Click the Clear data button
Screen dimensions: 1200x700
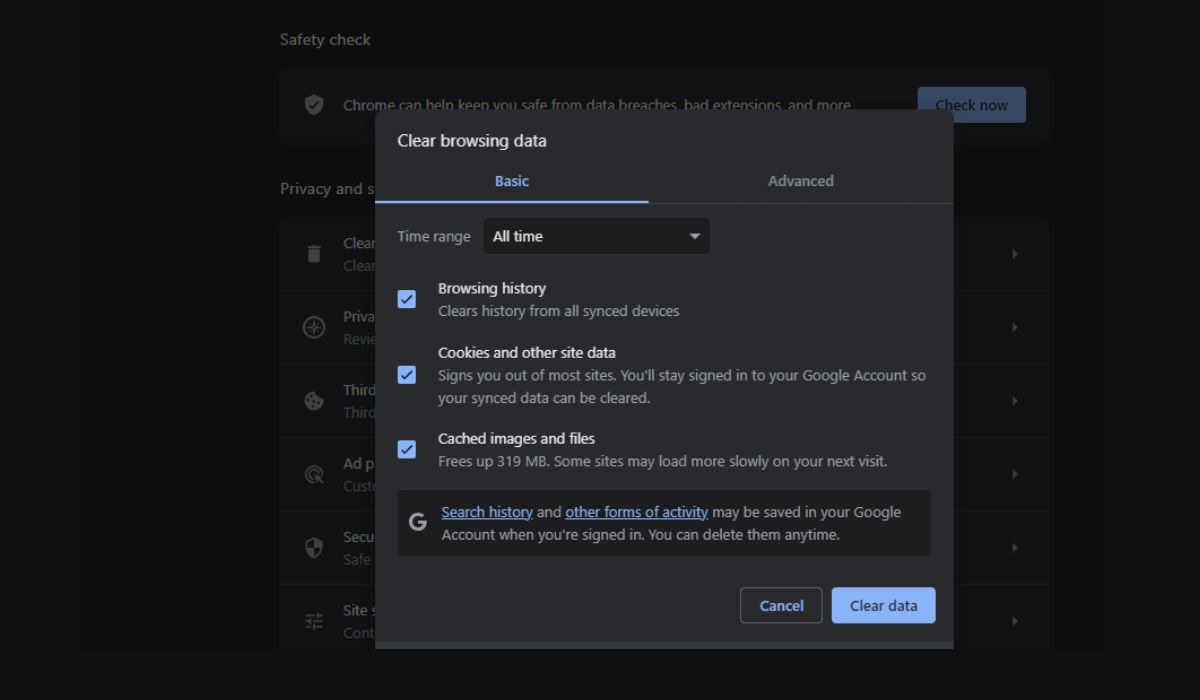click(x=883, y=605)
